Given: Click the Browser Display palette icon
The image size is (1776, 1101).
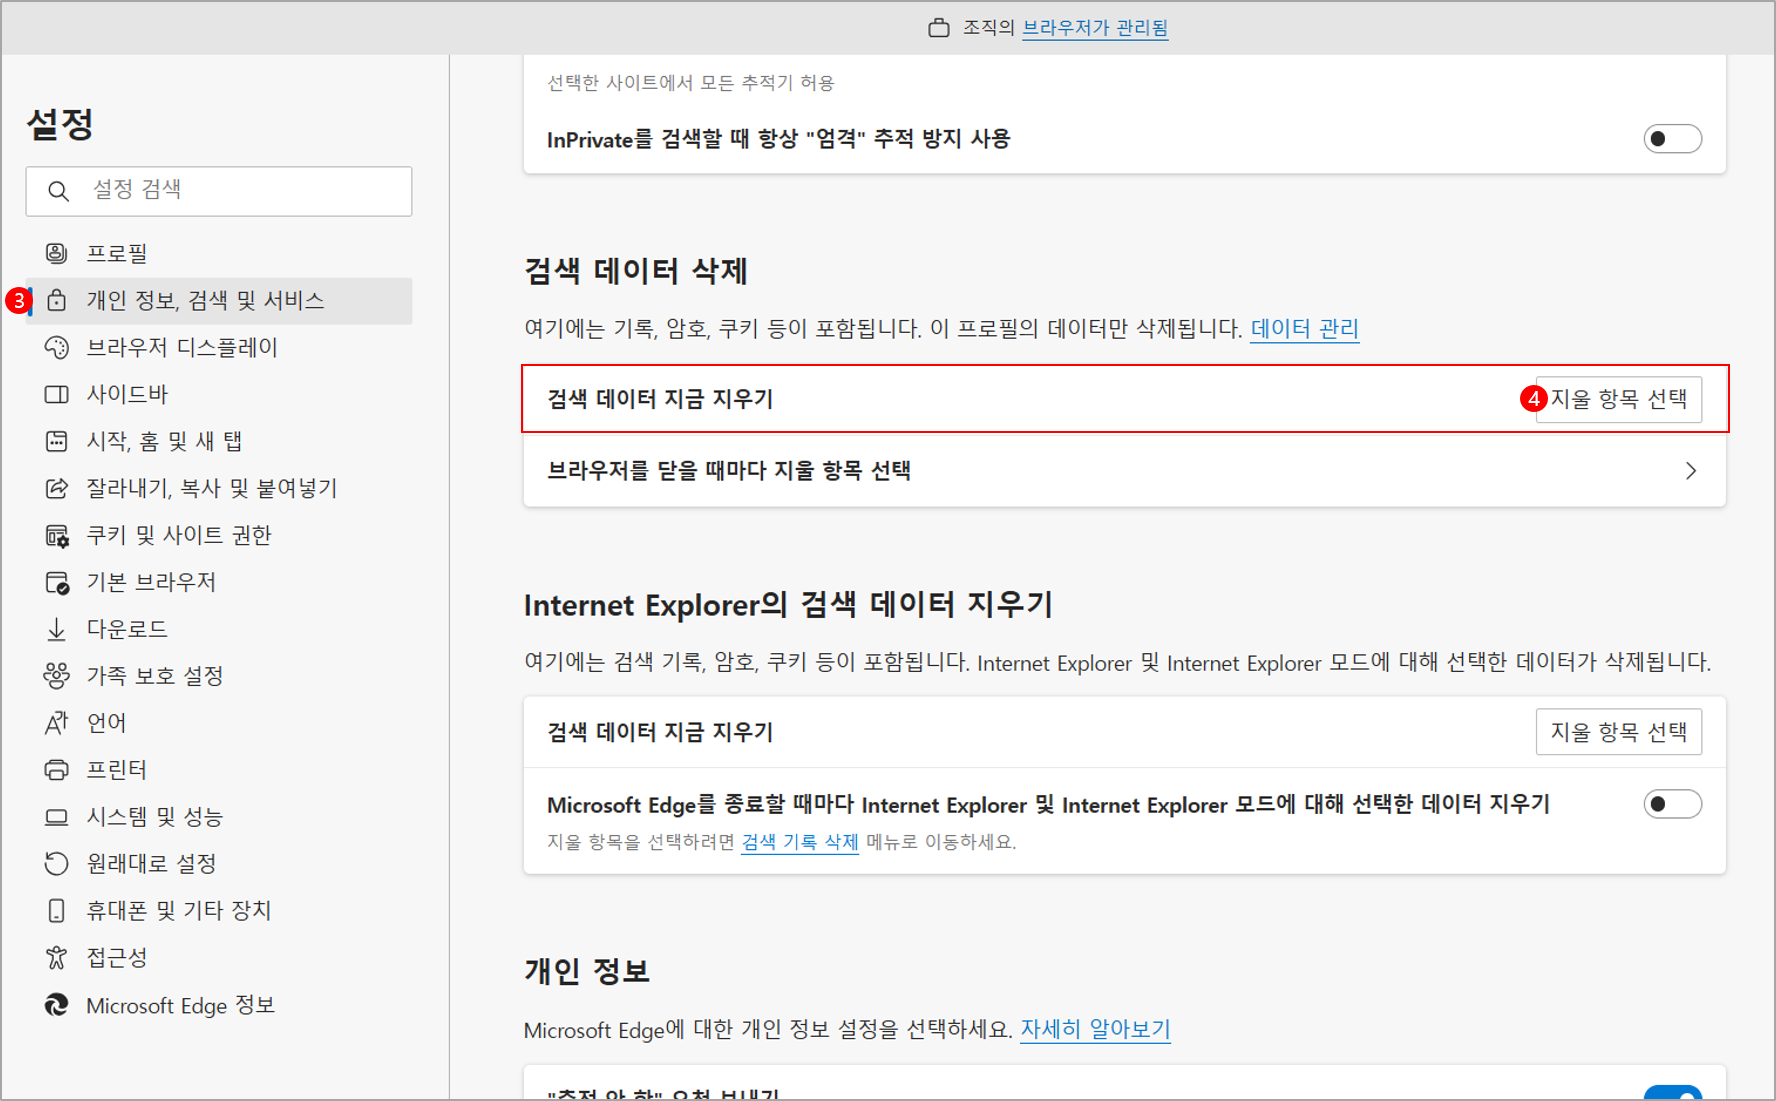Looking at the screenshot, I should (57, 347).
